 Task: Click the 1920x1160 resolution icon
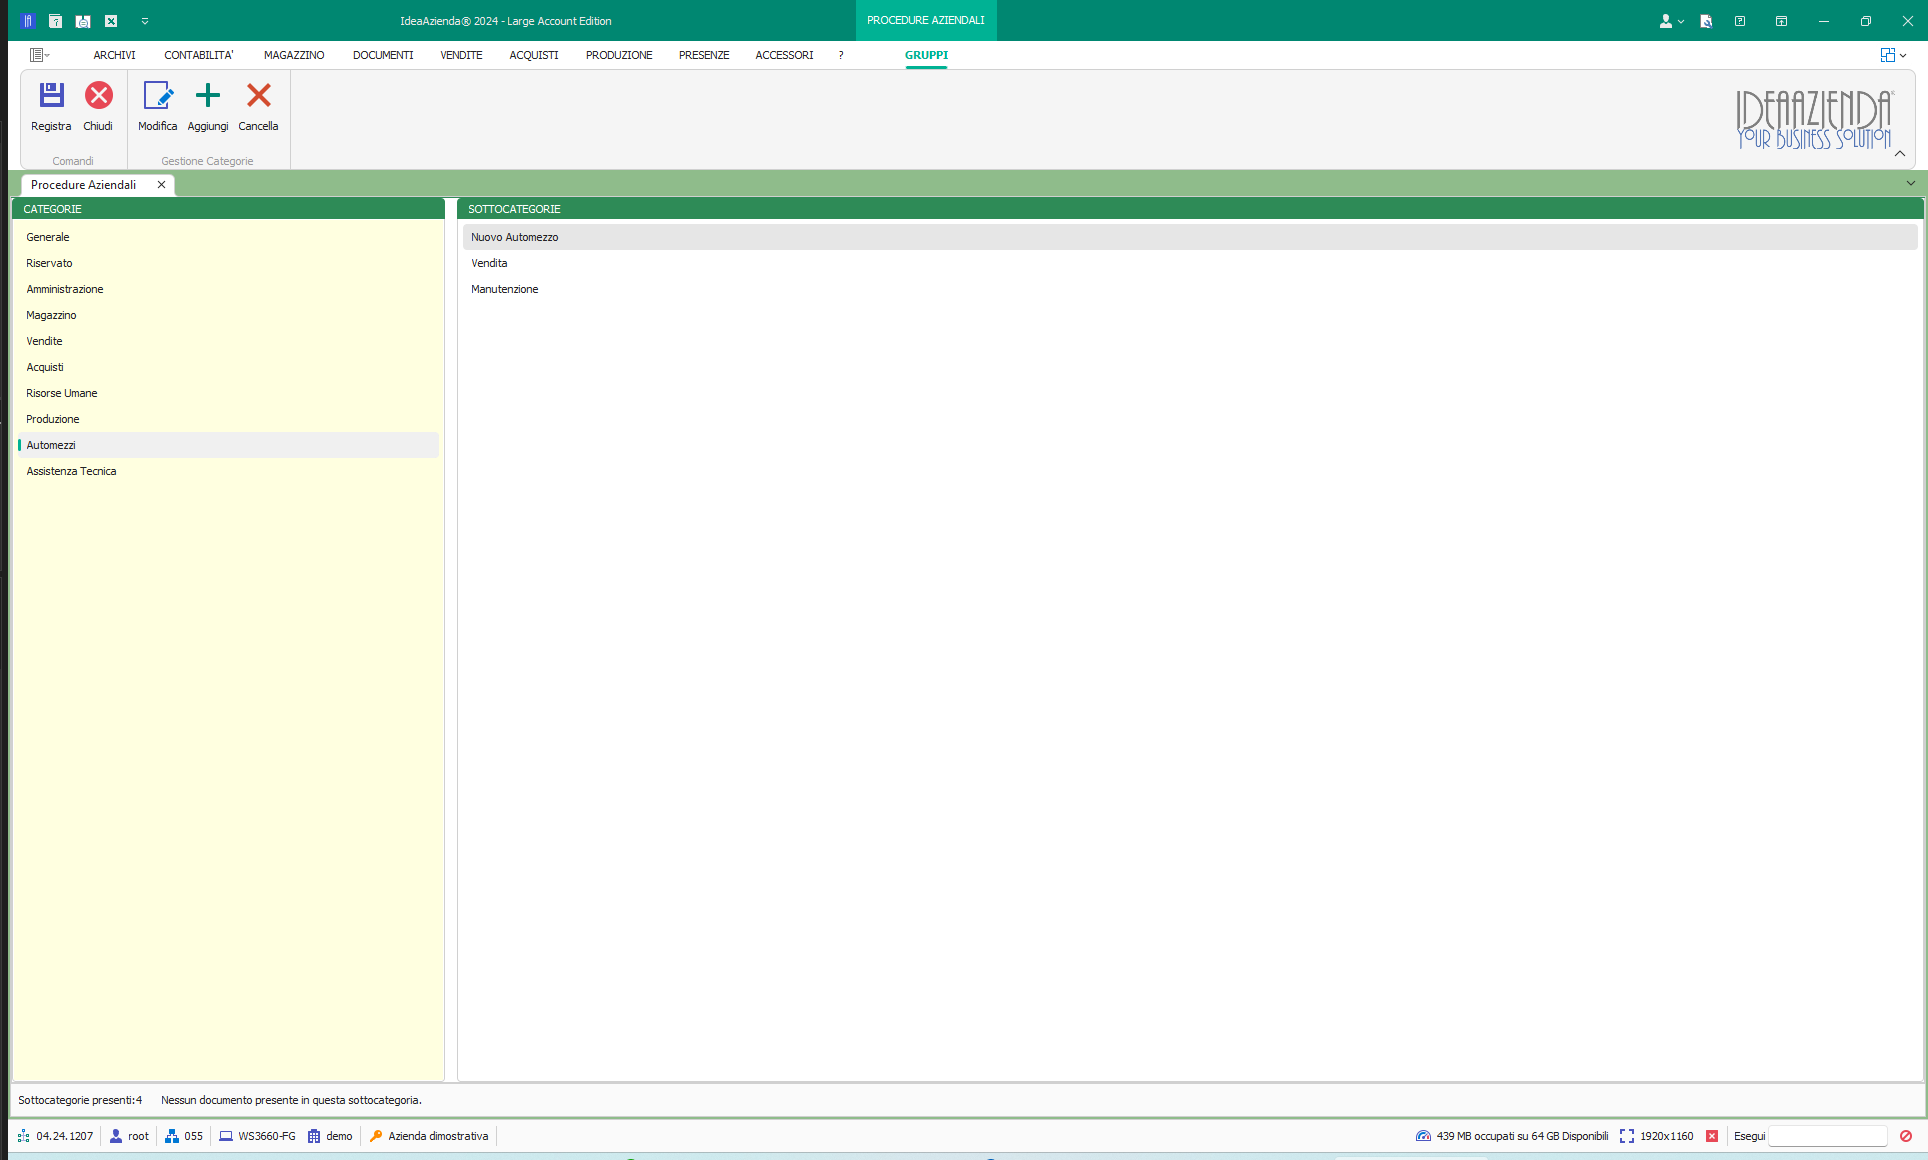[1627, 1136]
